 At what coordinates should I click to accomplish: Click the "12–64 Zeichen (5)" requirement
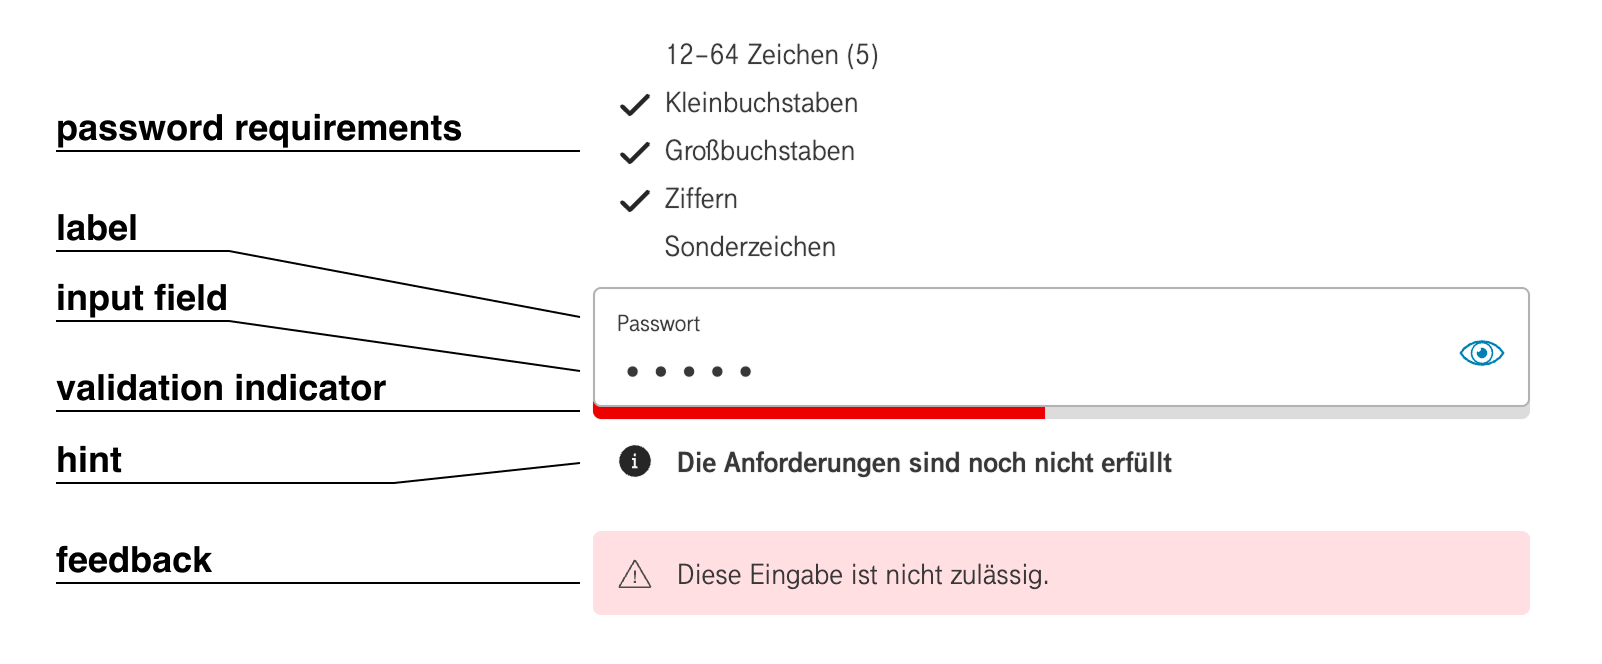(x=772, y=55)
